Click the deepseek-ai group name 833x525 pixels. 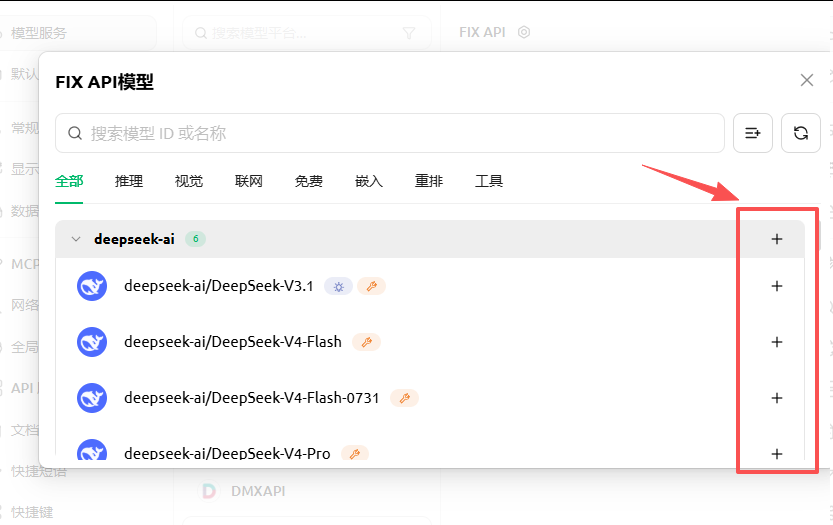click(x=134, y=239)
